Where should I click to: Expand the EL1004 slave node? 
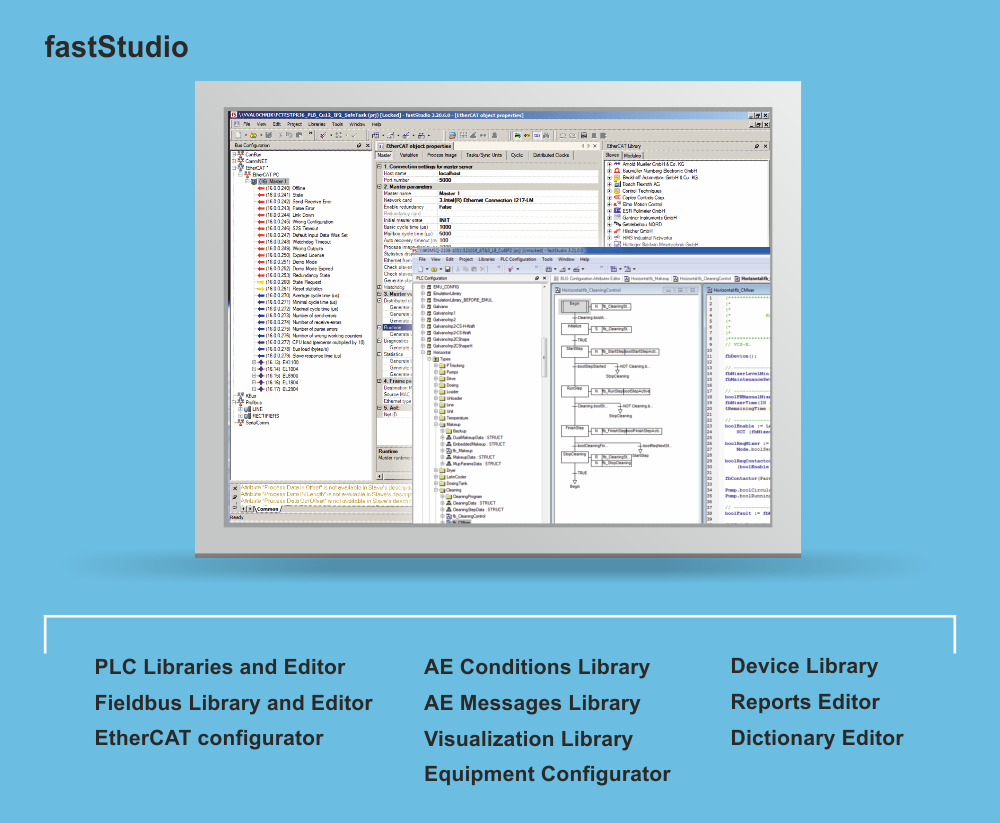(x=253, y=368)
